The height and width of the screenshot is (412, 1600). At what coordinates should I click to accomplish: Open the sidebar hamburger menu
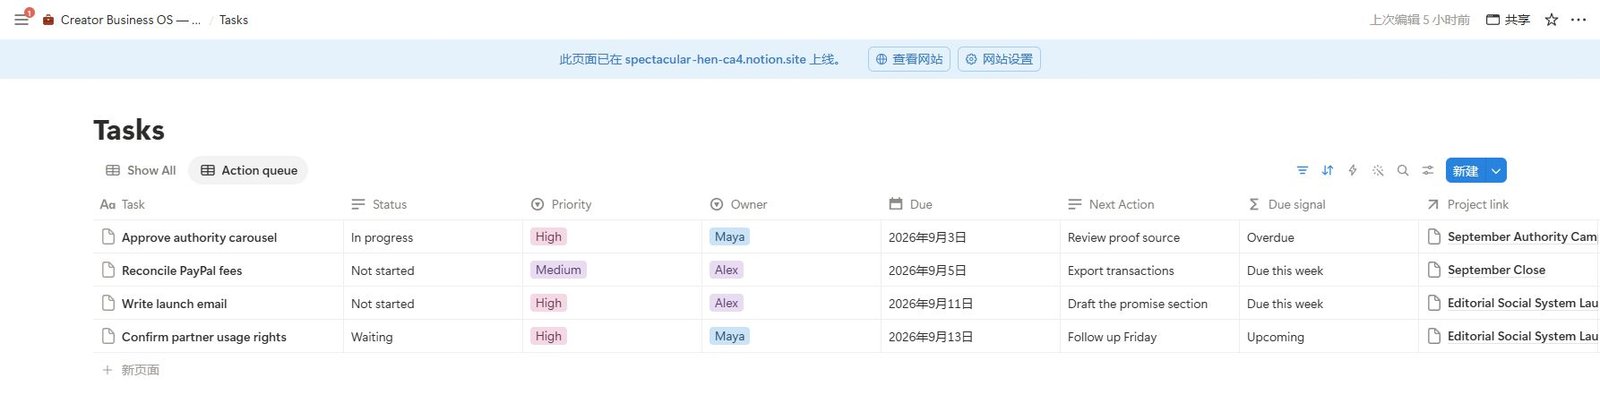coord(21,20)
